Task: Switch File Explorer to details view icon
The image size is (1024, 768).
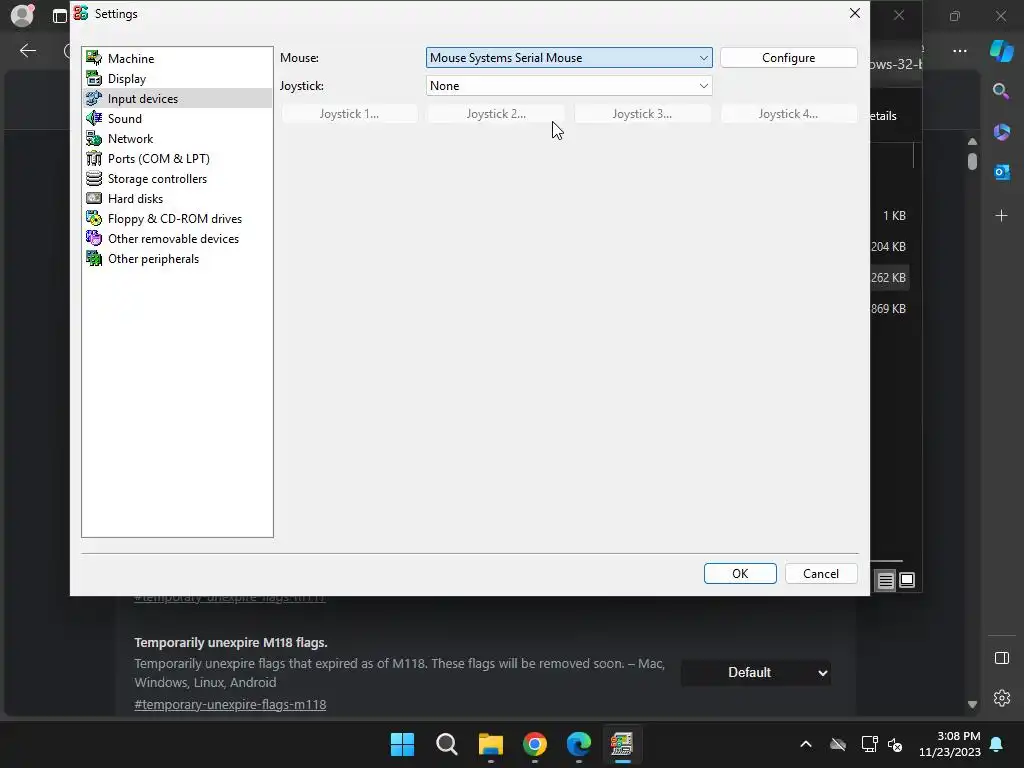Action: click(886, 580)
